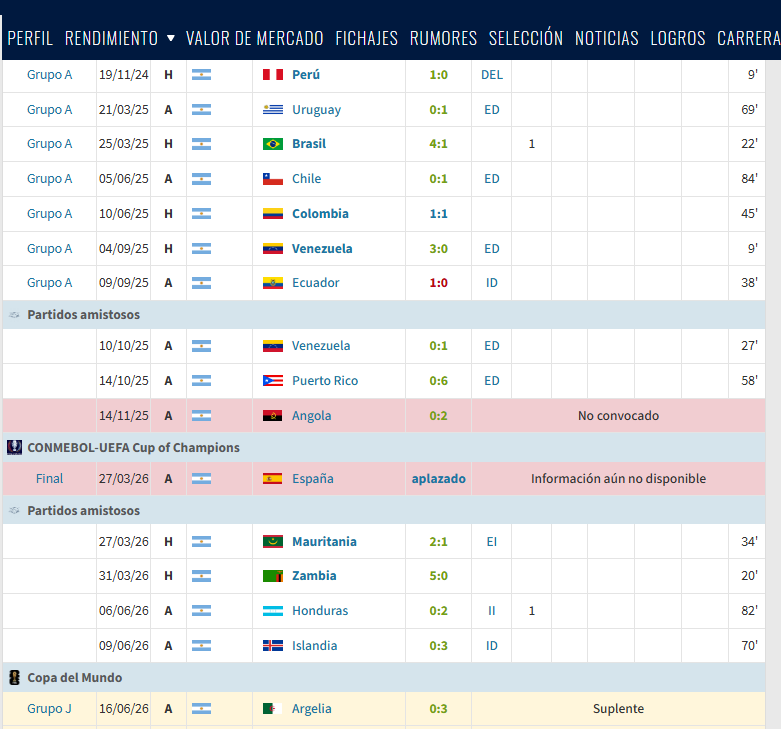Click EI position in Mauritania row
Image resolution: width=781 pixels, height=729 pixels.
point(492,541)
